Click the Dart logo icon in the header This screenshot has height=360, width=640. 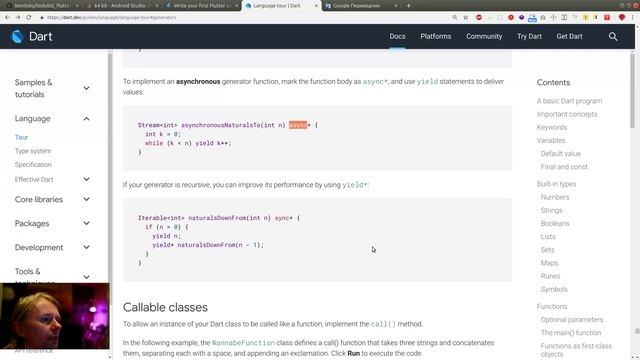tap(17, 36)
